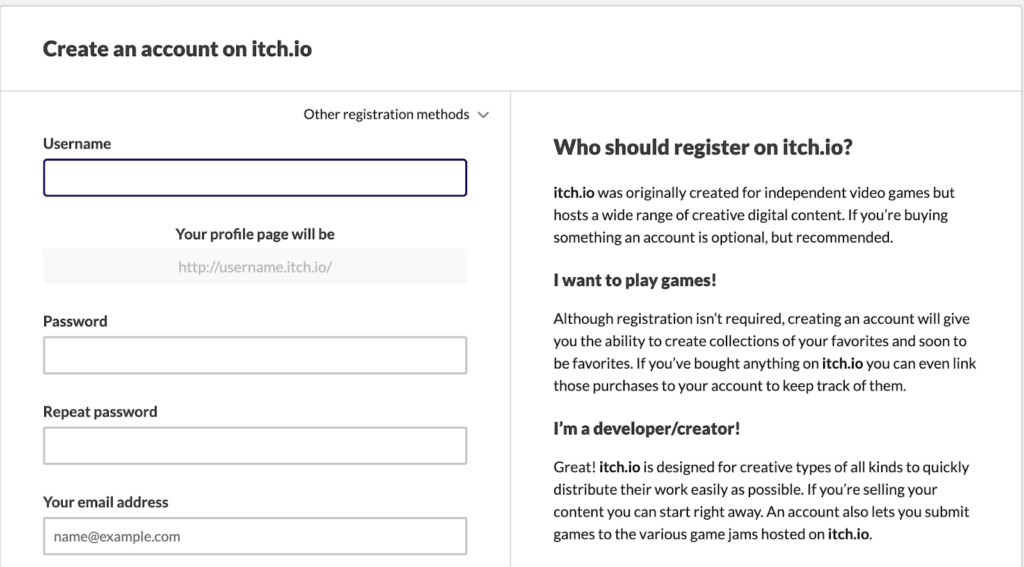The height and width of the screenshot is (567, 1024).
Task: Click the Who should register on itch.io? heading
Action: tap(702, 148)
